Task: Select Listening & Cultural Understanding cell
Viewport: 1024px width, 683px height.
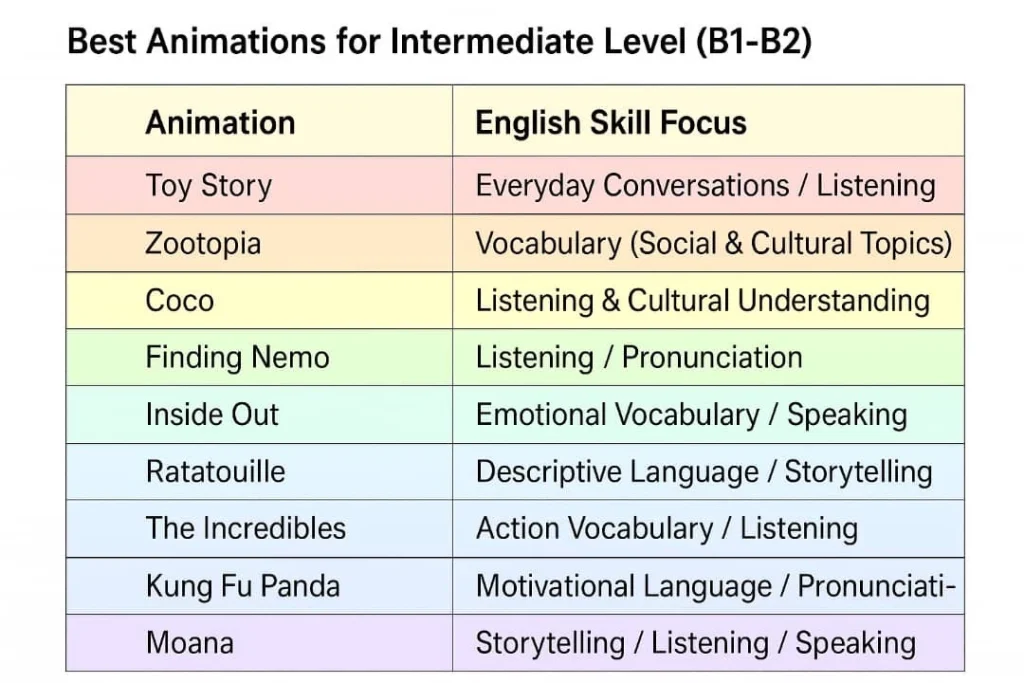Action: coord(709,300)
